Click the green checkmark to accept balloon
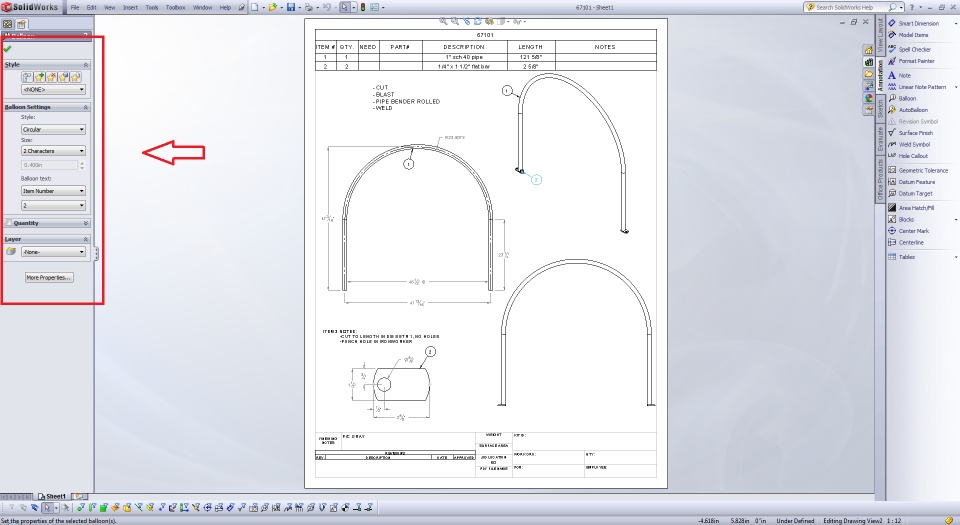 7,49
